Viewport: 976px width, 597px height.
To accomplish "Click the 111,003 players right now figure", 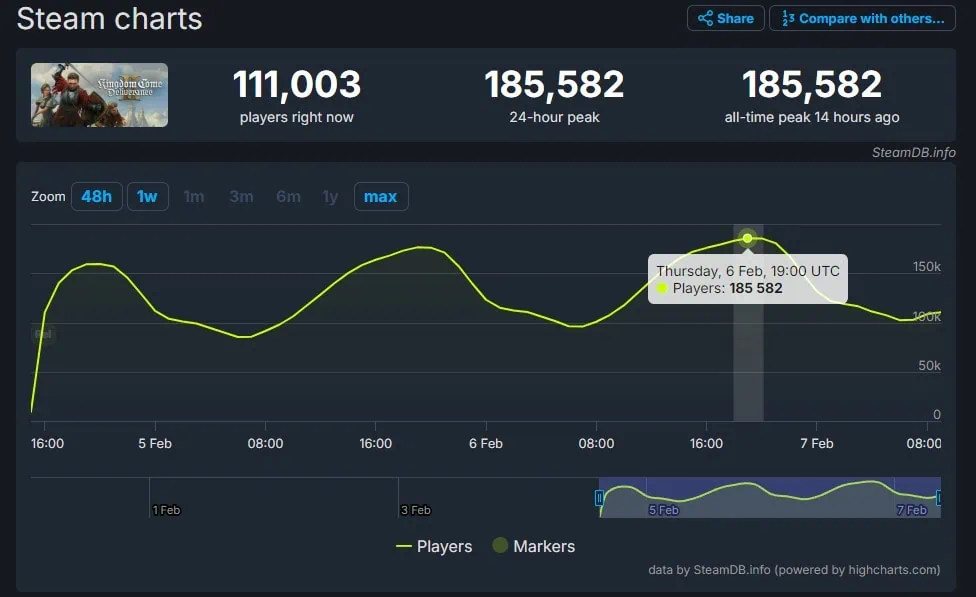I will point(297,85).
